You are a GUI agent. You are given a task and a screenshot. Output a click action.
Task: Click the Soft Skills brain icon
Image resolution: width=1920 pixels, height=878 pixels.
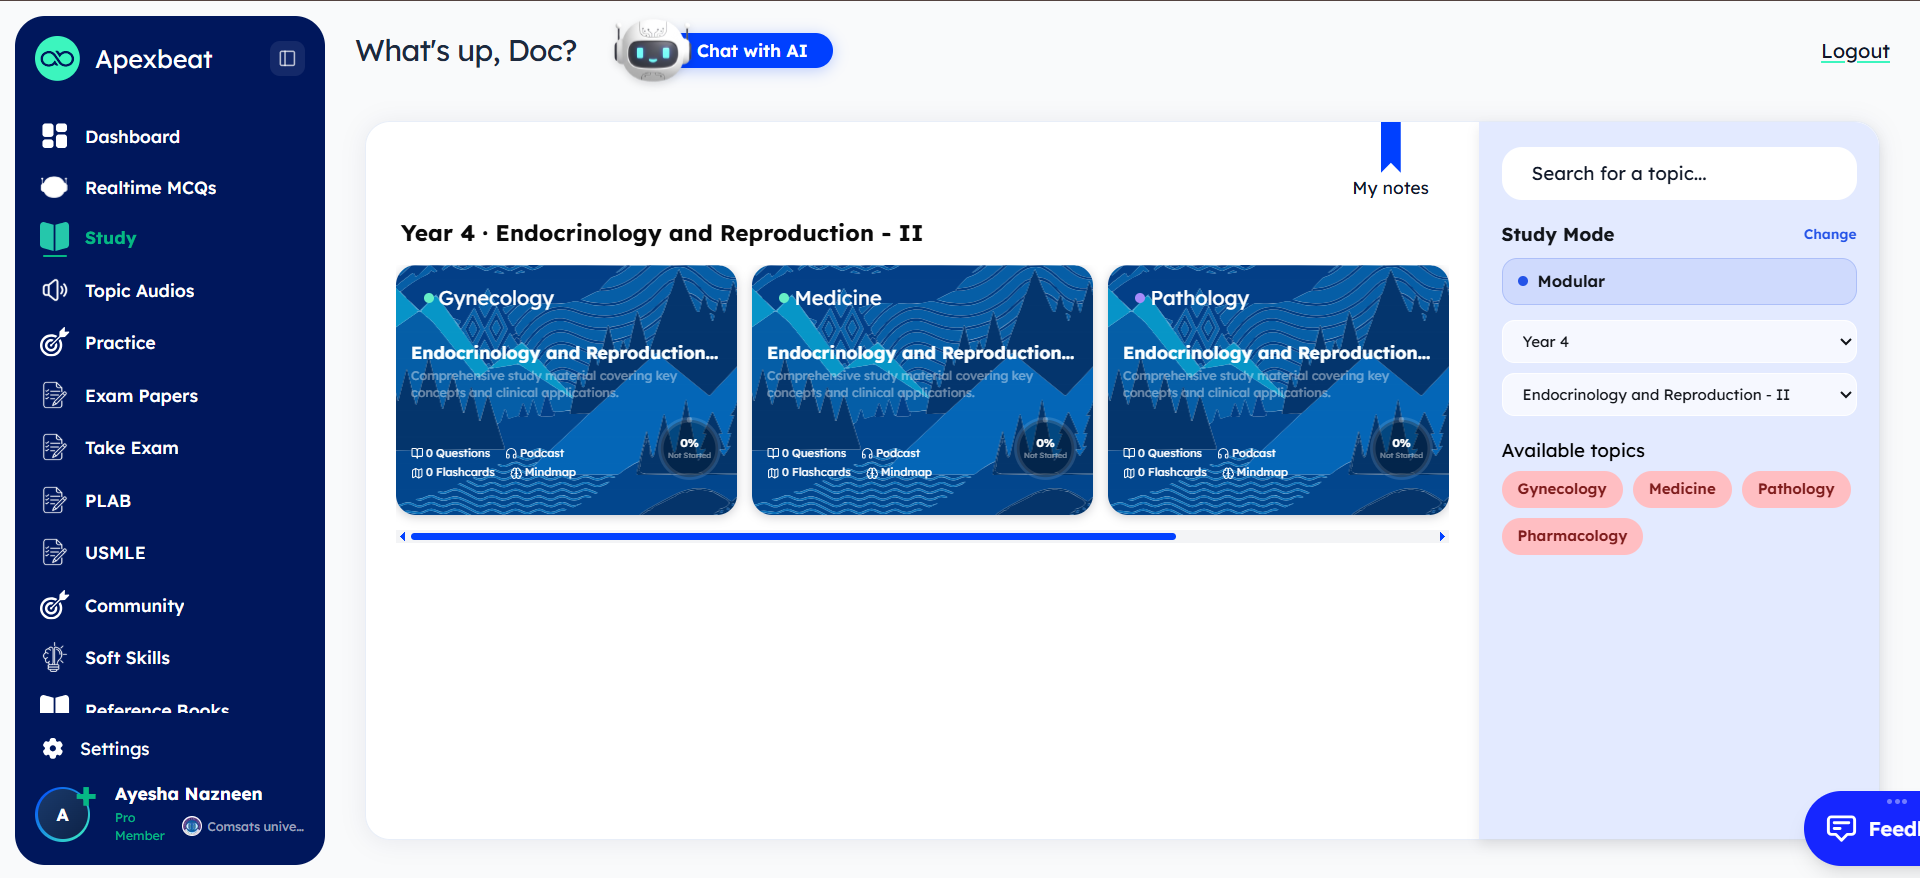click(54, 657)
